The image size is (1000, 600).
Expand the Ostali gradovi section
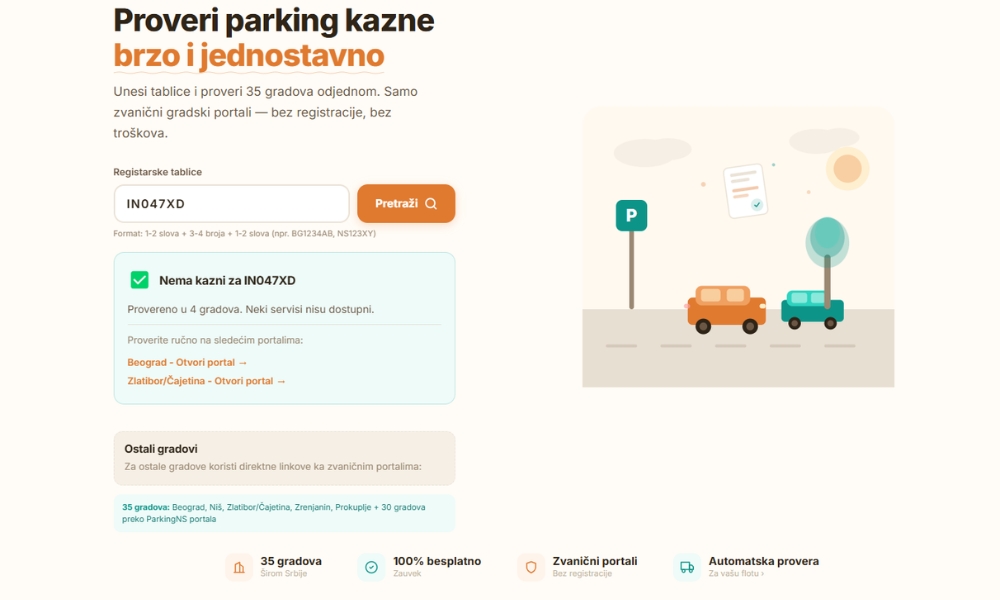click(x=284, y=457)
